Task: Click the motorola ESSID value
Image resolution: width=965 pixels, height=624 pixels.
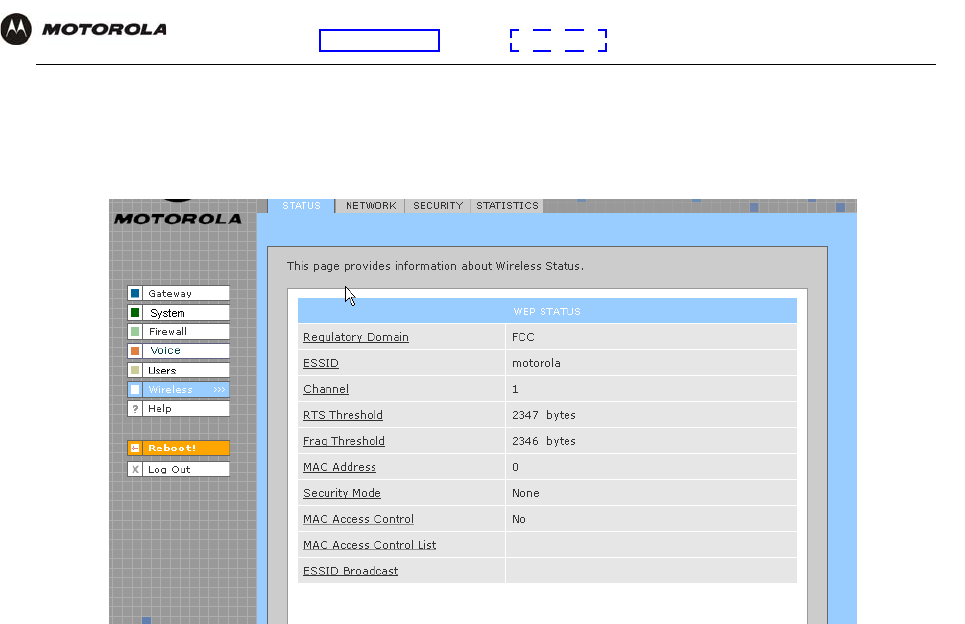Action: tap(536, 363)
